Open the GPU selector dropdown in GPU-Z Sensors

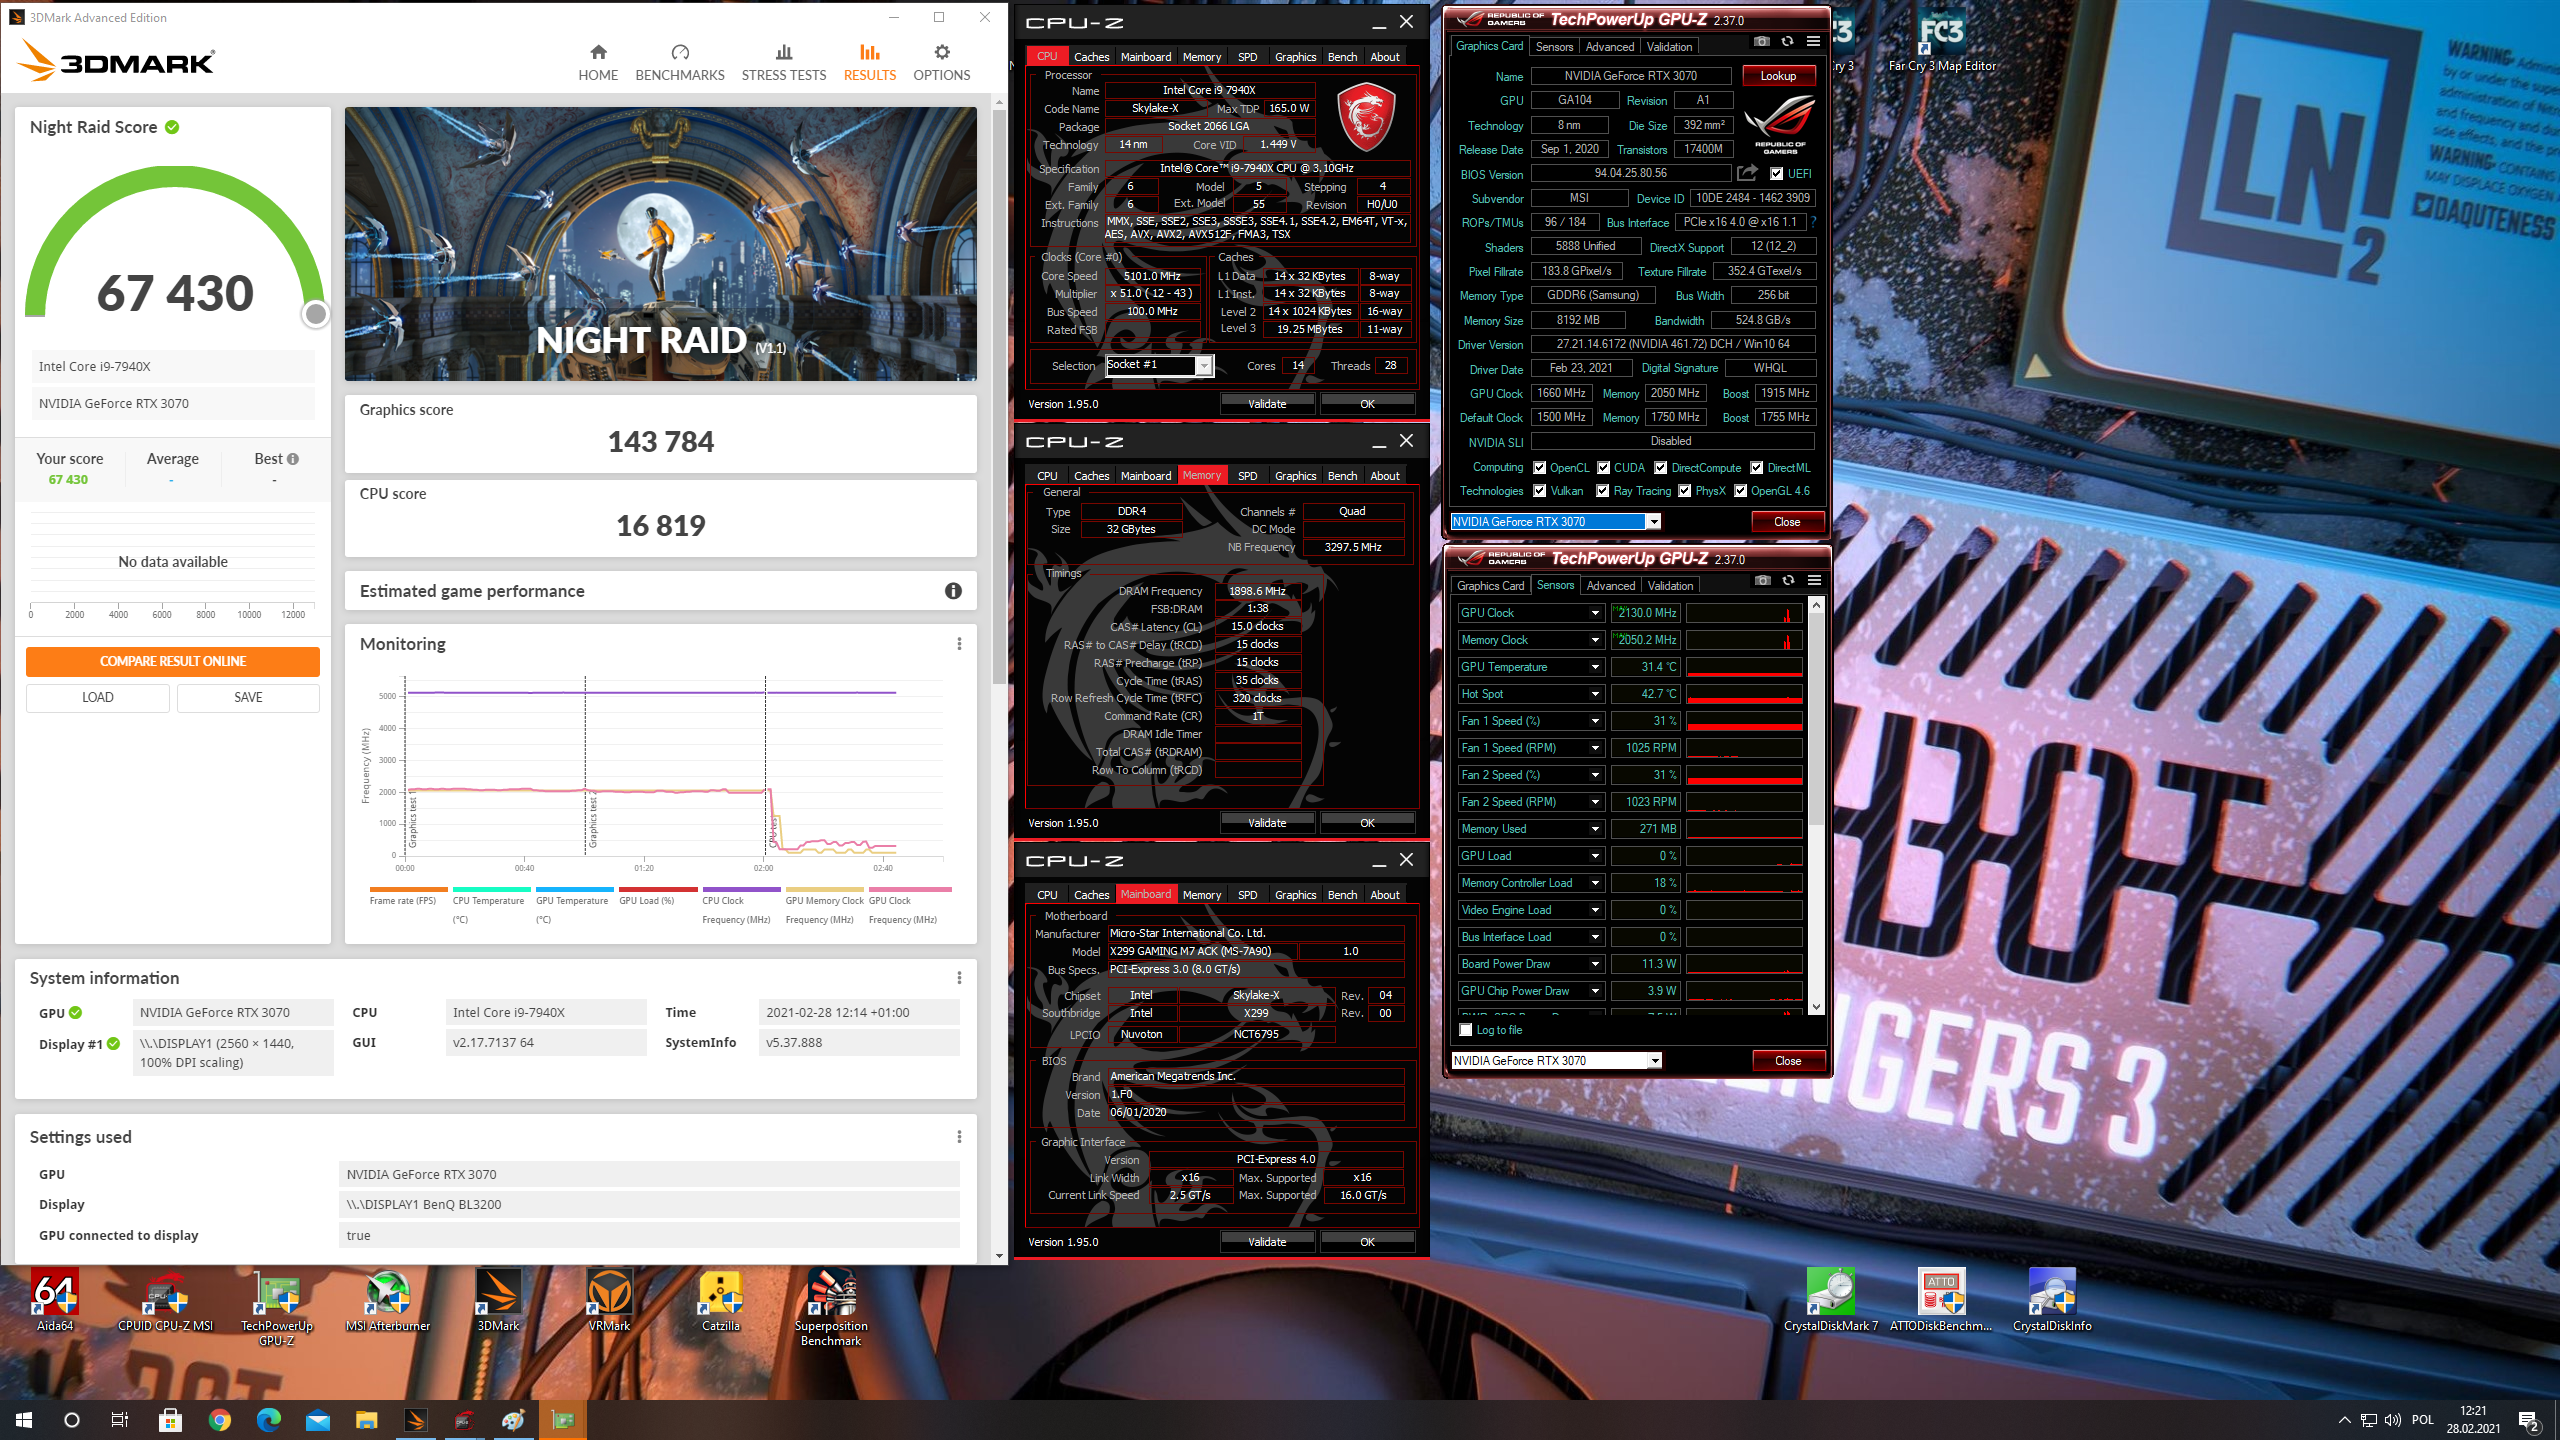(1654, 1061)
